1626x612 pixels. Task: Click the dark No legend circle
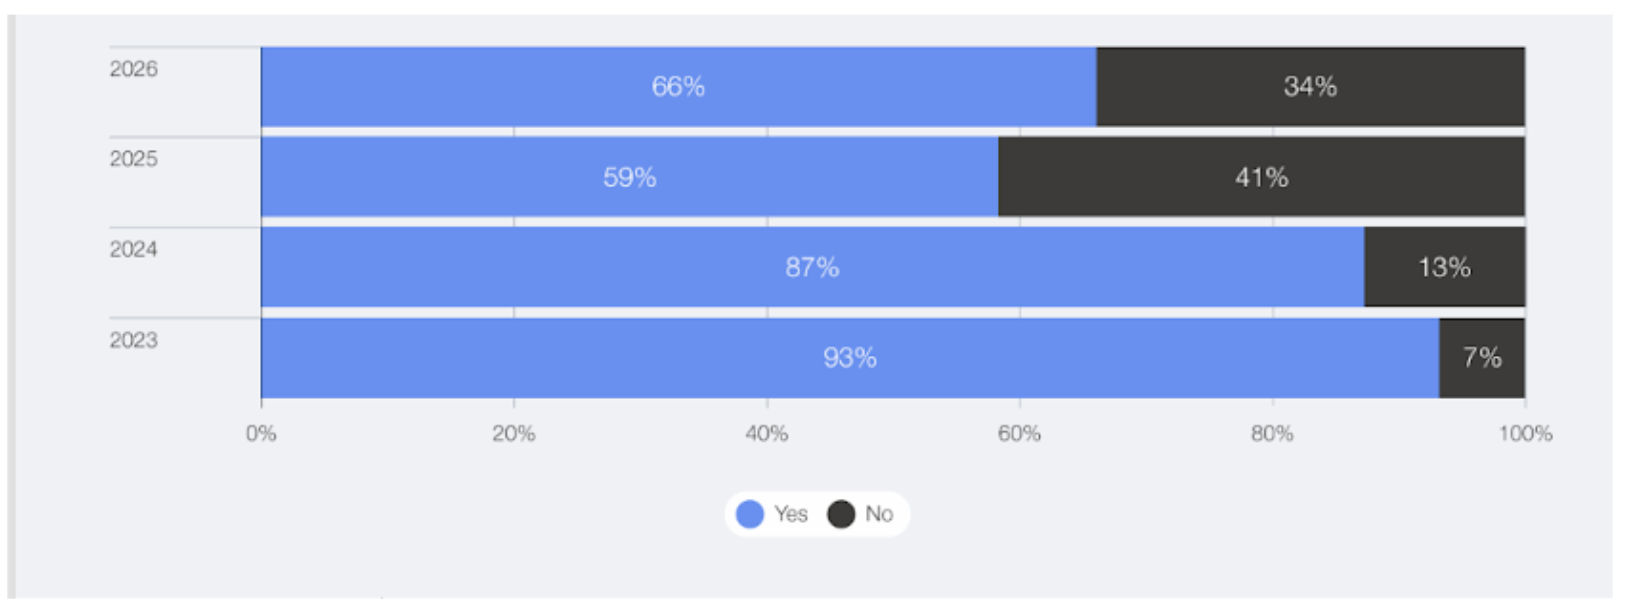(x=841, y=514)
